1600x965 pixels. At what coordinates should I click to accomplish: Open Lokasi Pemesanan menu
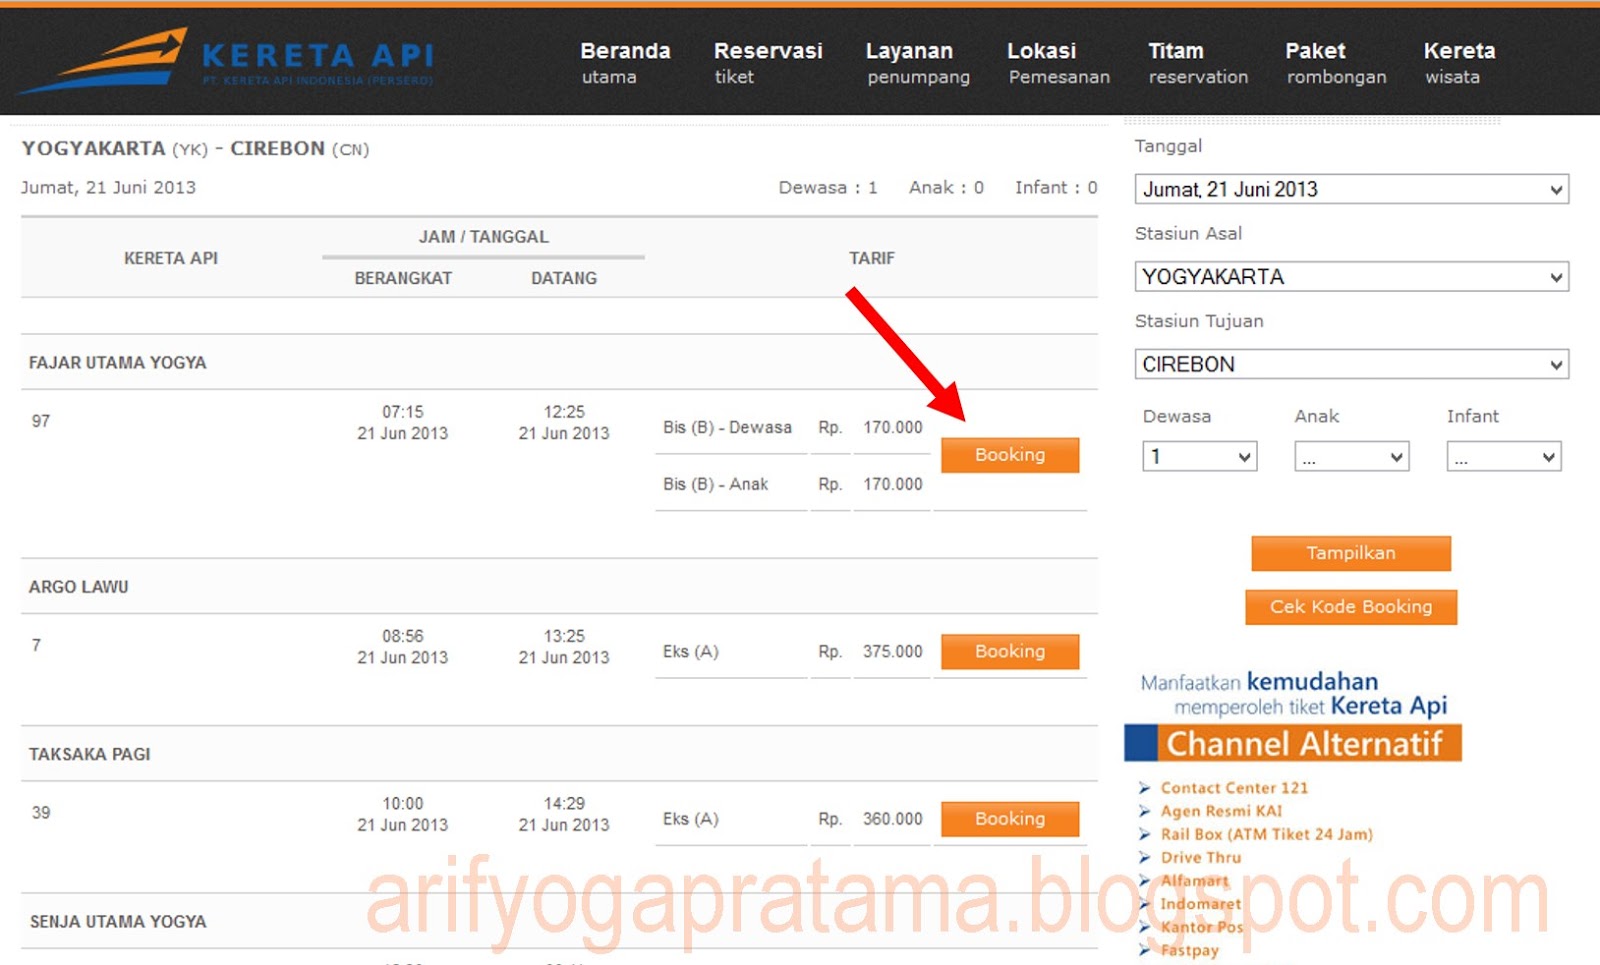point(1058,63)
